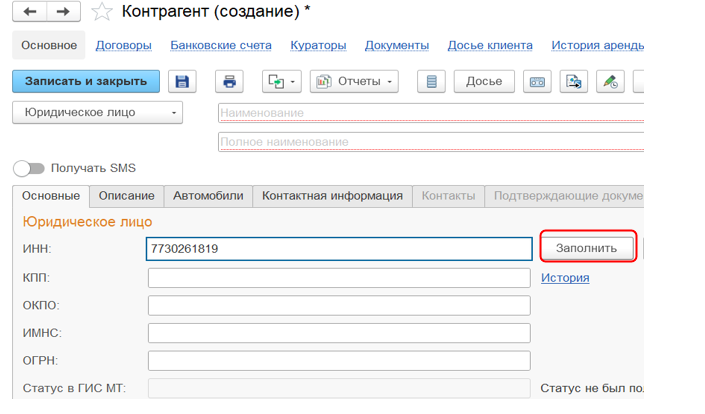The image size is (705, 414).
Task: Click the card icon after Досье button
Action: click(x=538, y=82)
